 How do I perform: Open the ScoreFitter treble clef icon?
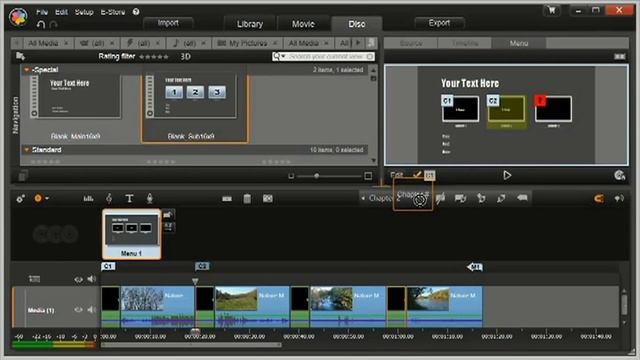pos(109,198)
